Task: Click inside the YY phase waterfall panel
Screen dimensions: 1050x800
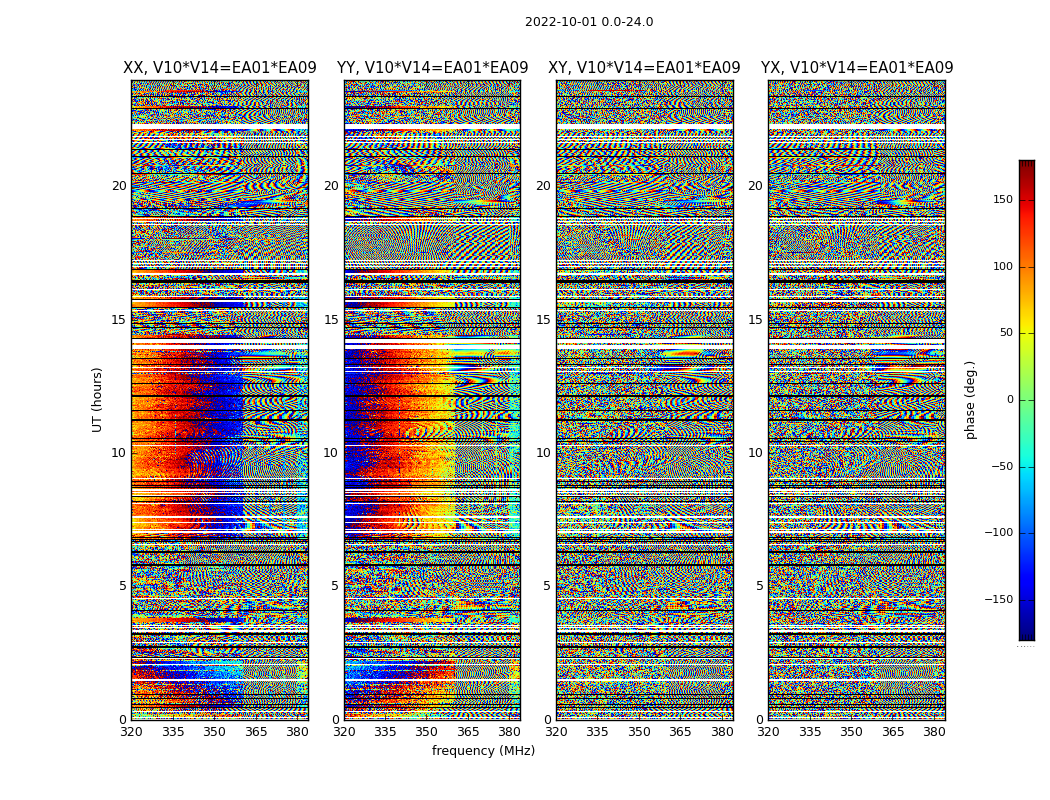Action: [432, 400]
